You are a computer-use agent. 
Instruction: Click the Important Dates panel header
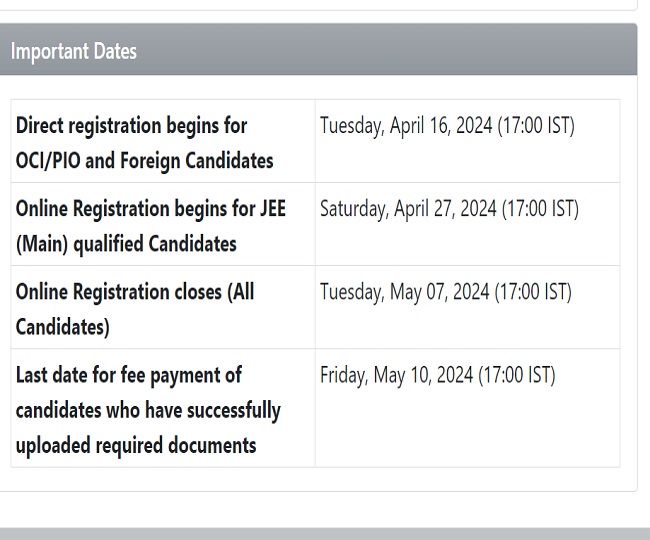318,51
